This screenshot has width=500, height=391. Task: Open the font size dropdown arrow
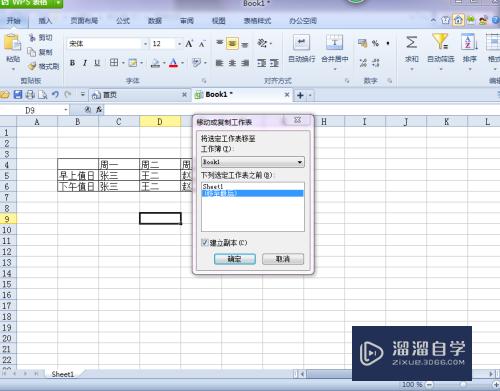[x=179, y=44]
